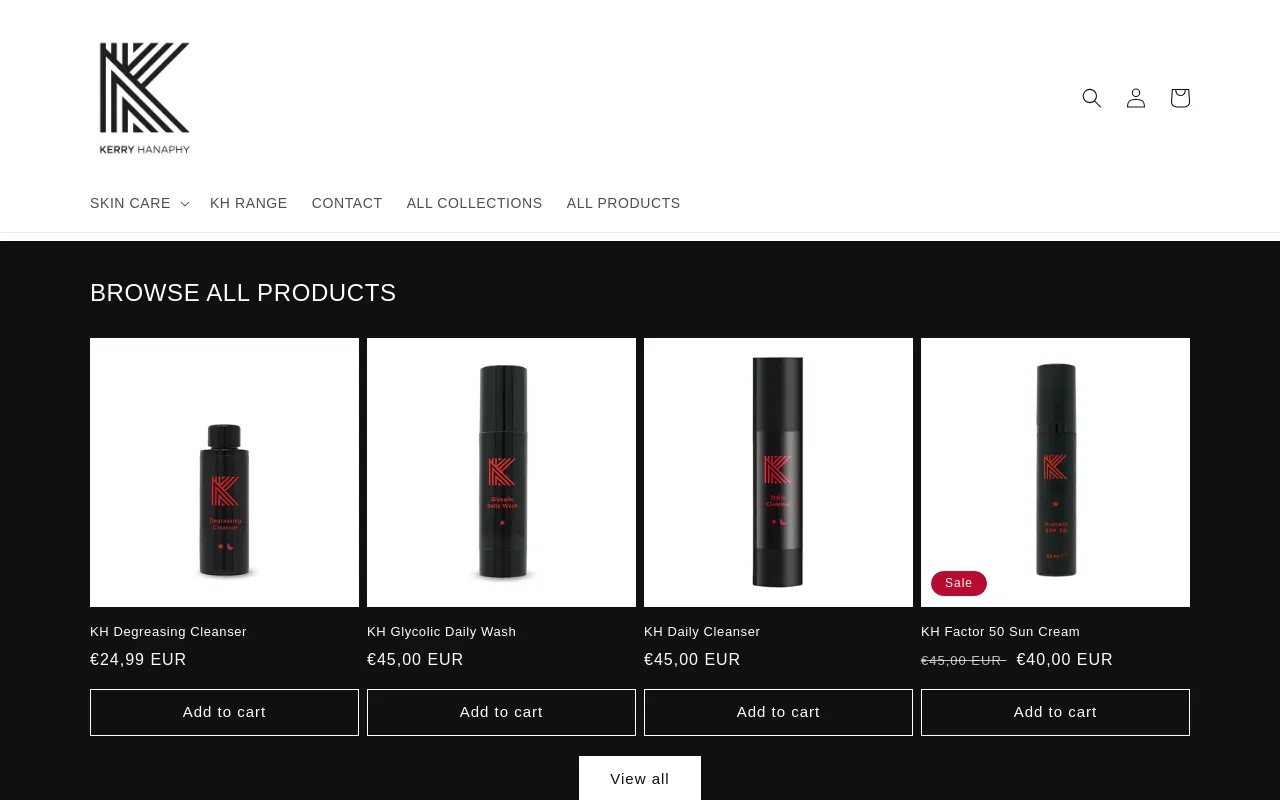Screen dimensions: 1280x800
Task: Click the KH Glycolic Daily Wash title link
Action: 442,632
